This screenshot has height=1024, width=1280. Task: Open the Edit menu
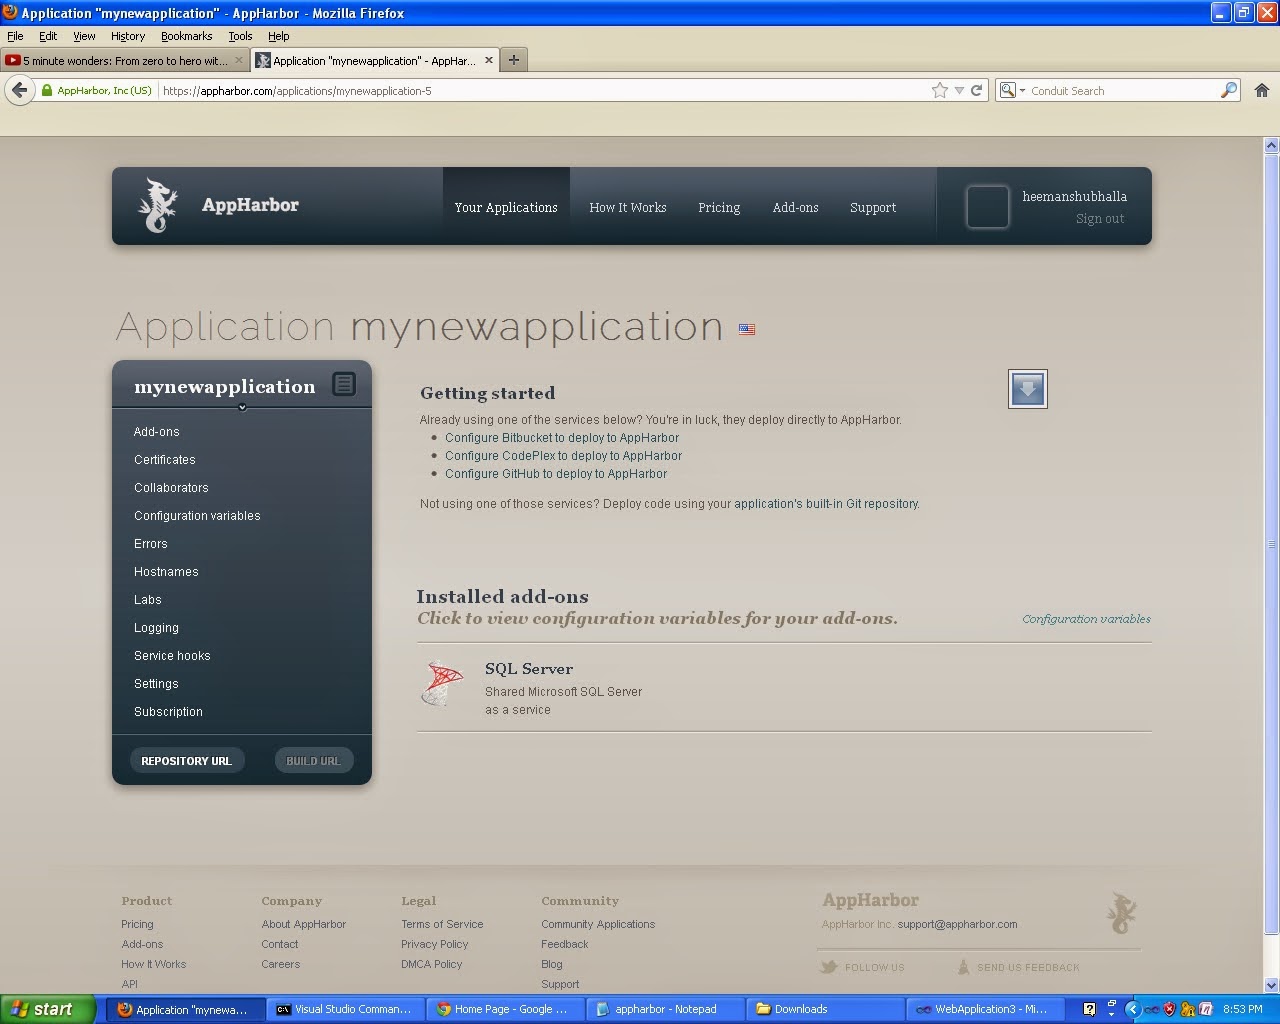(48, 36)
